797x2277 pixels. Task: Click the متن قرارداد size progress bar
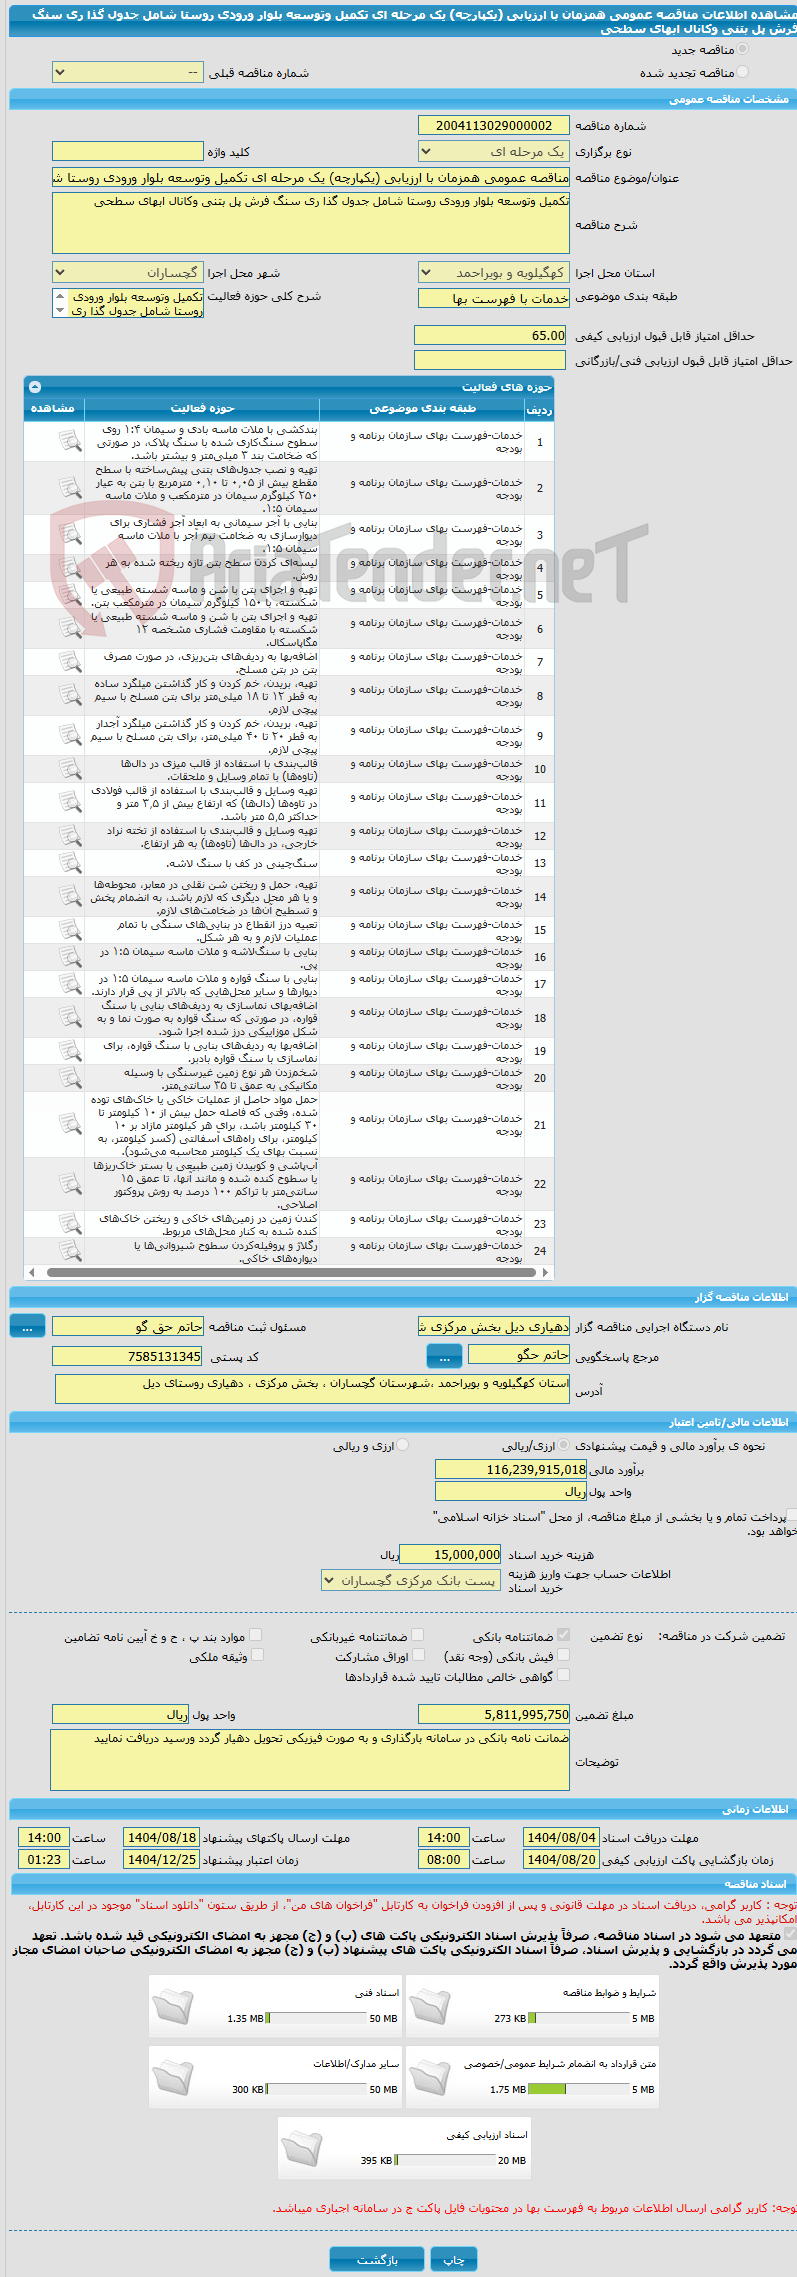pyautogui.click(x=578, y=2089)
